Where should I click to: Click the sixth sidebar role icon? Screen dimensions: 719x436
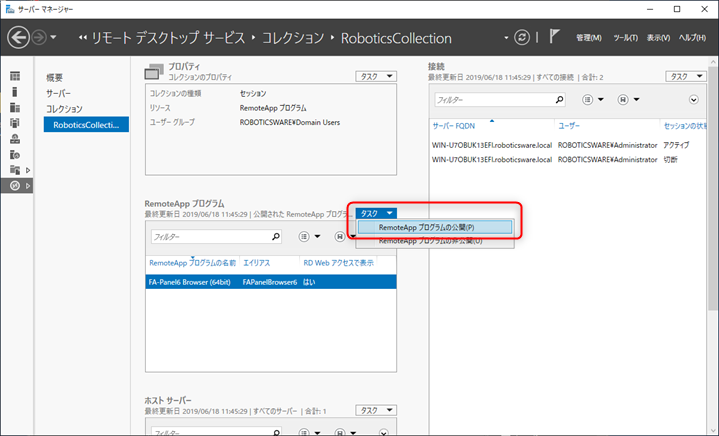[x=15, y=155]
